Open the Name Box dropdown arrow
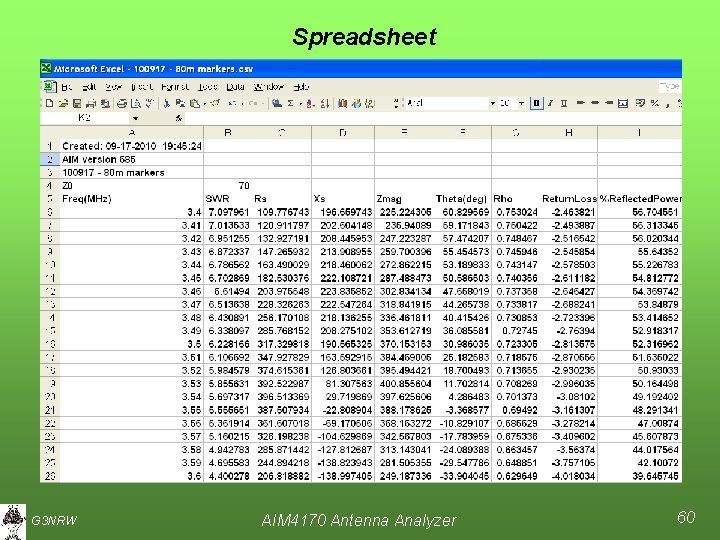The image size is (720, 540). pyautogui.click(x=135, y=118)
